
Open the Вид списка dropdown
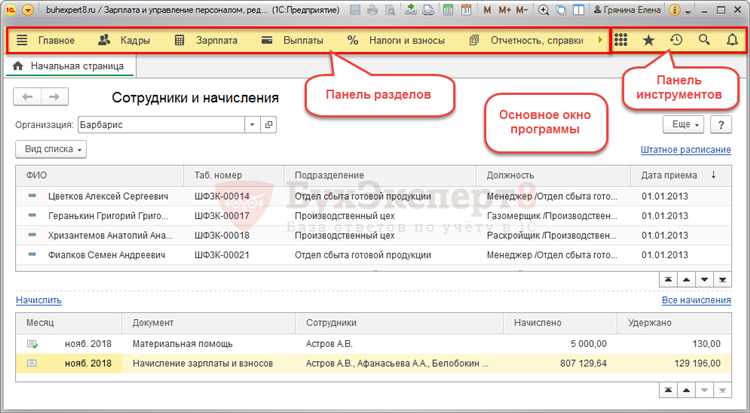pos(51,149)
